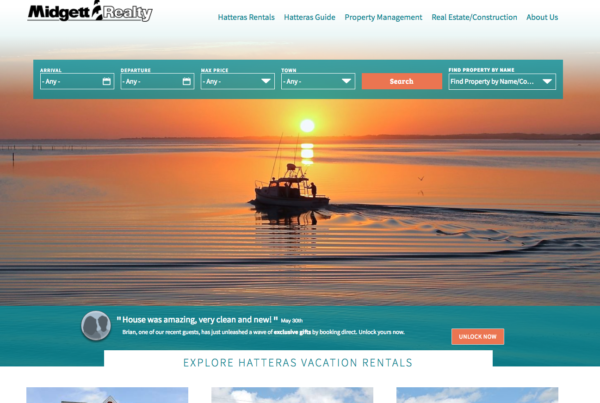Open the Hatteras Rentals menu
600x403 pixels.
246,17
